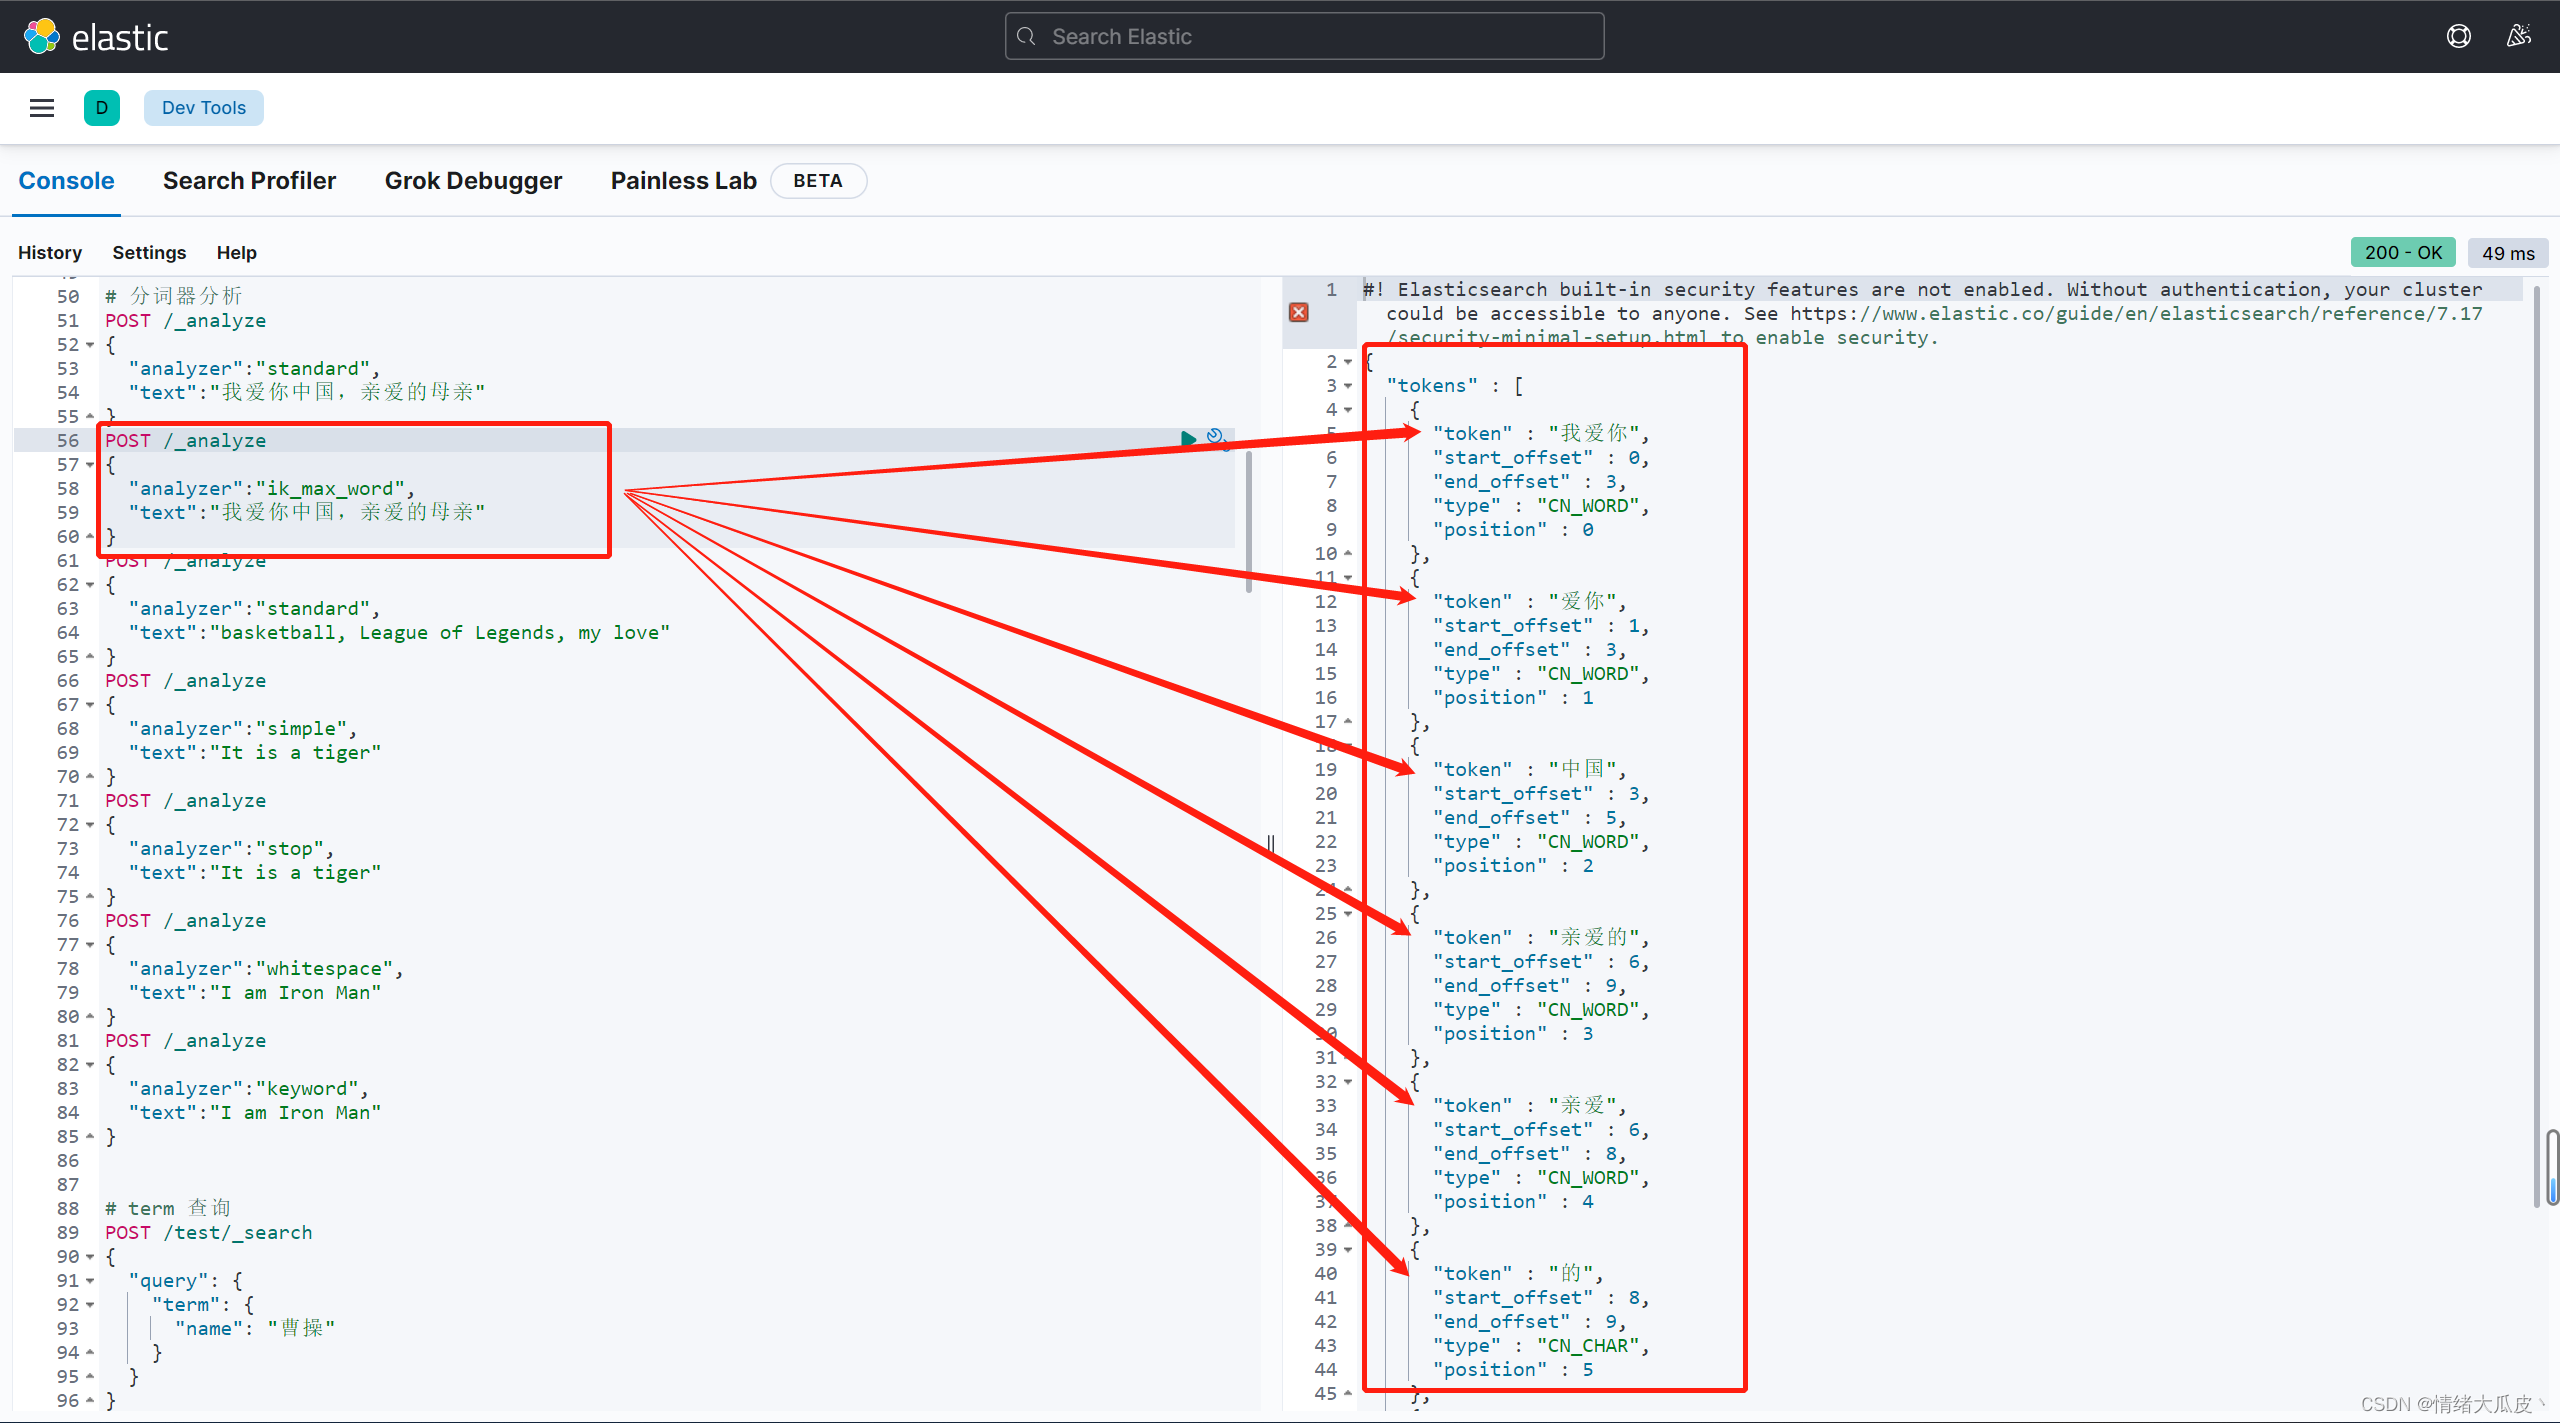Click the "text":"It is a tiger" line 69
Image resolution: width=2560 pixels, height=1423 pixels.
(x=255, y=753)
